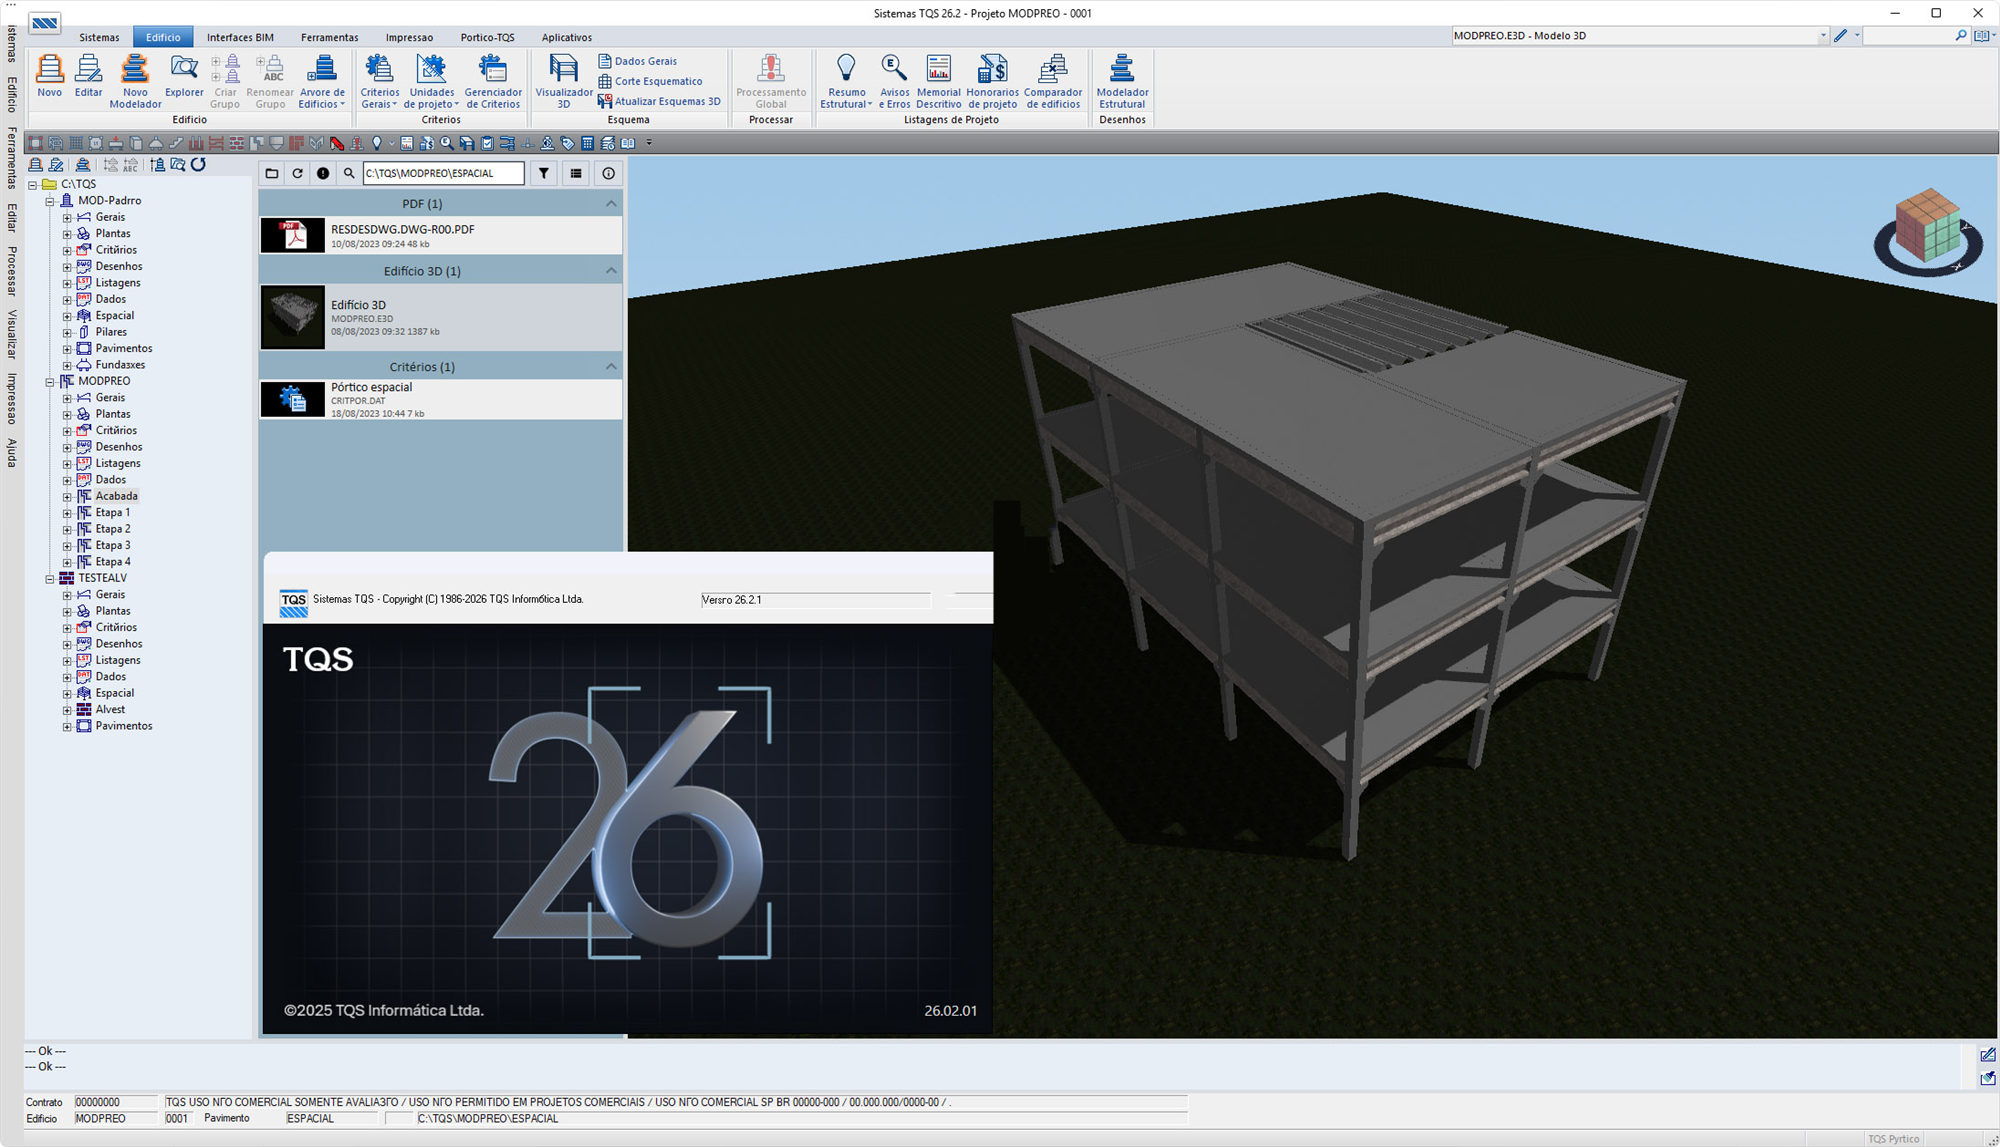The width and height of the screenshot is (2000, 1147).
Task: Collapse the PDF (1) section
Action: coord(611,203)
